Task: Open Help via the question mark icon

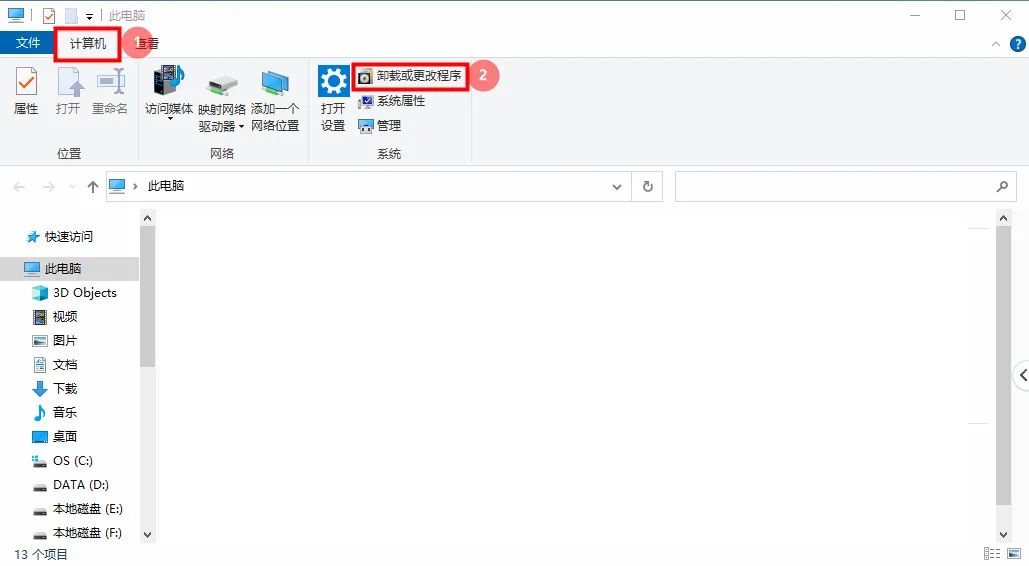Action: pos(1017,44)
